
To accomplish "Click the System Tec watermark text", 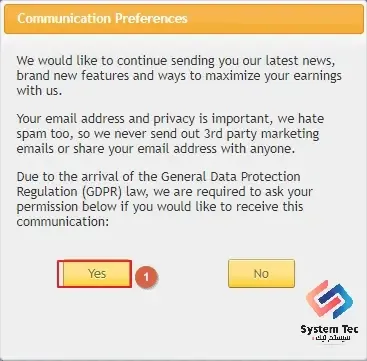I will pyautogui.click(x=329, y=330).
